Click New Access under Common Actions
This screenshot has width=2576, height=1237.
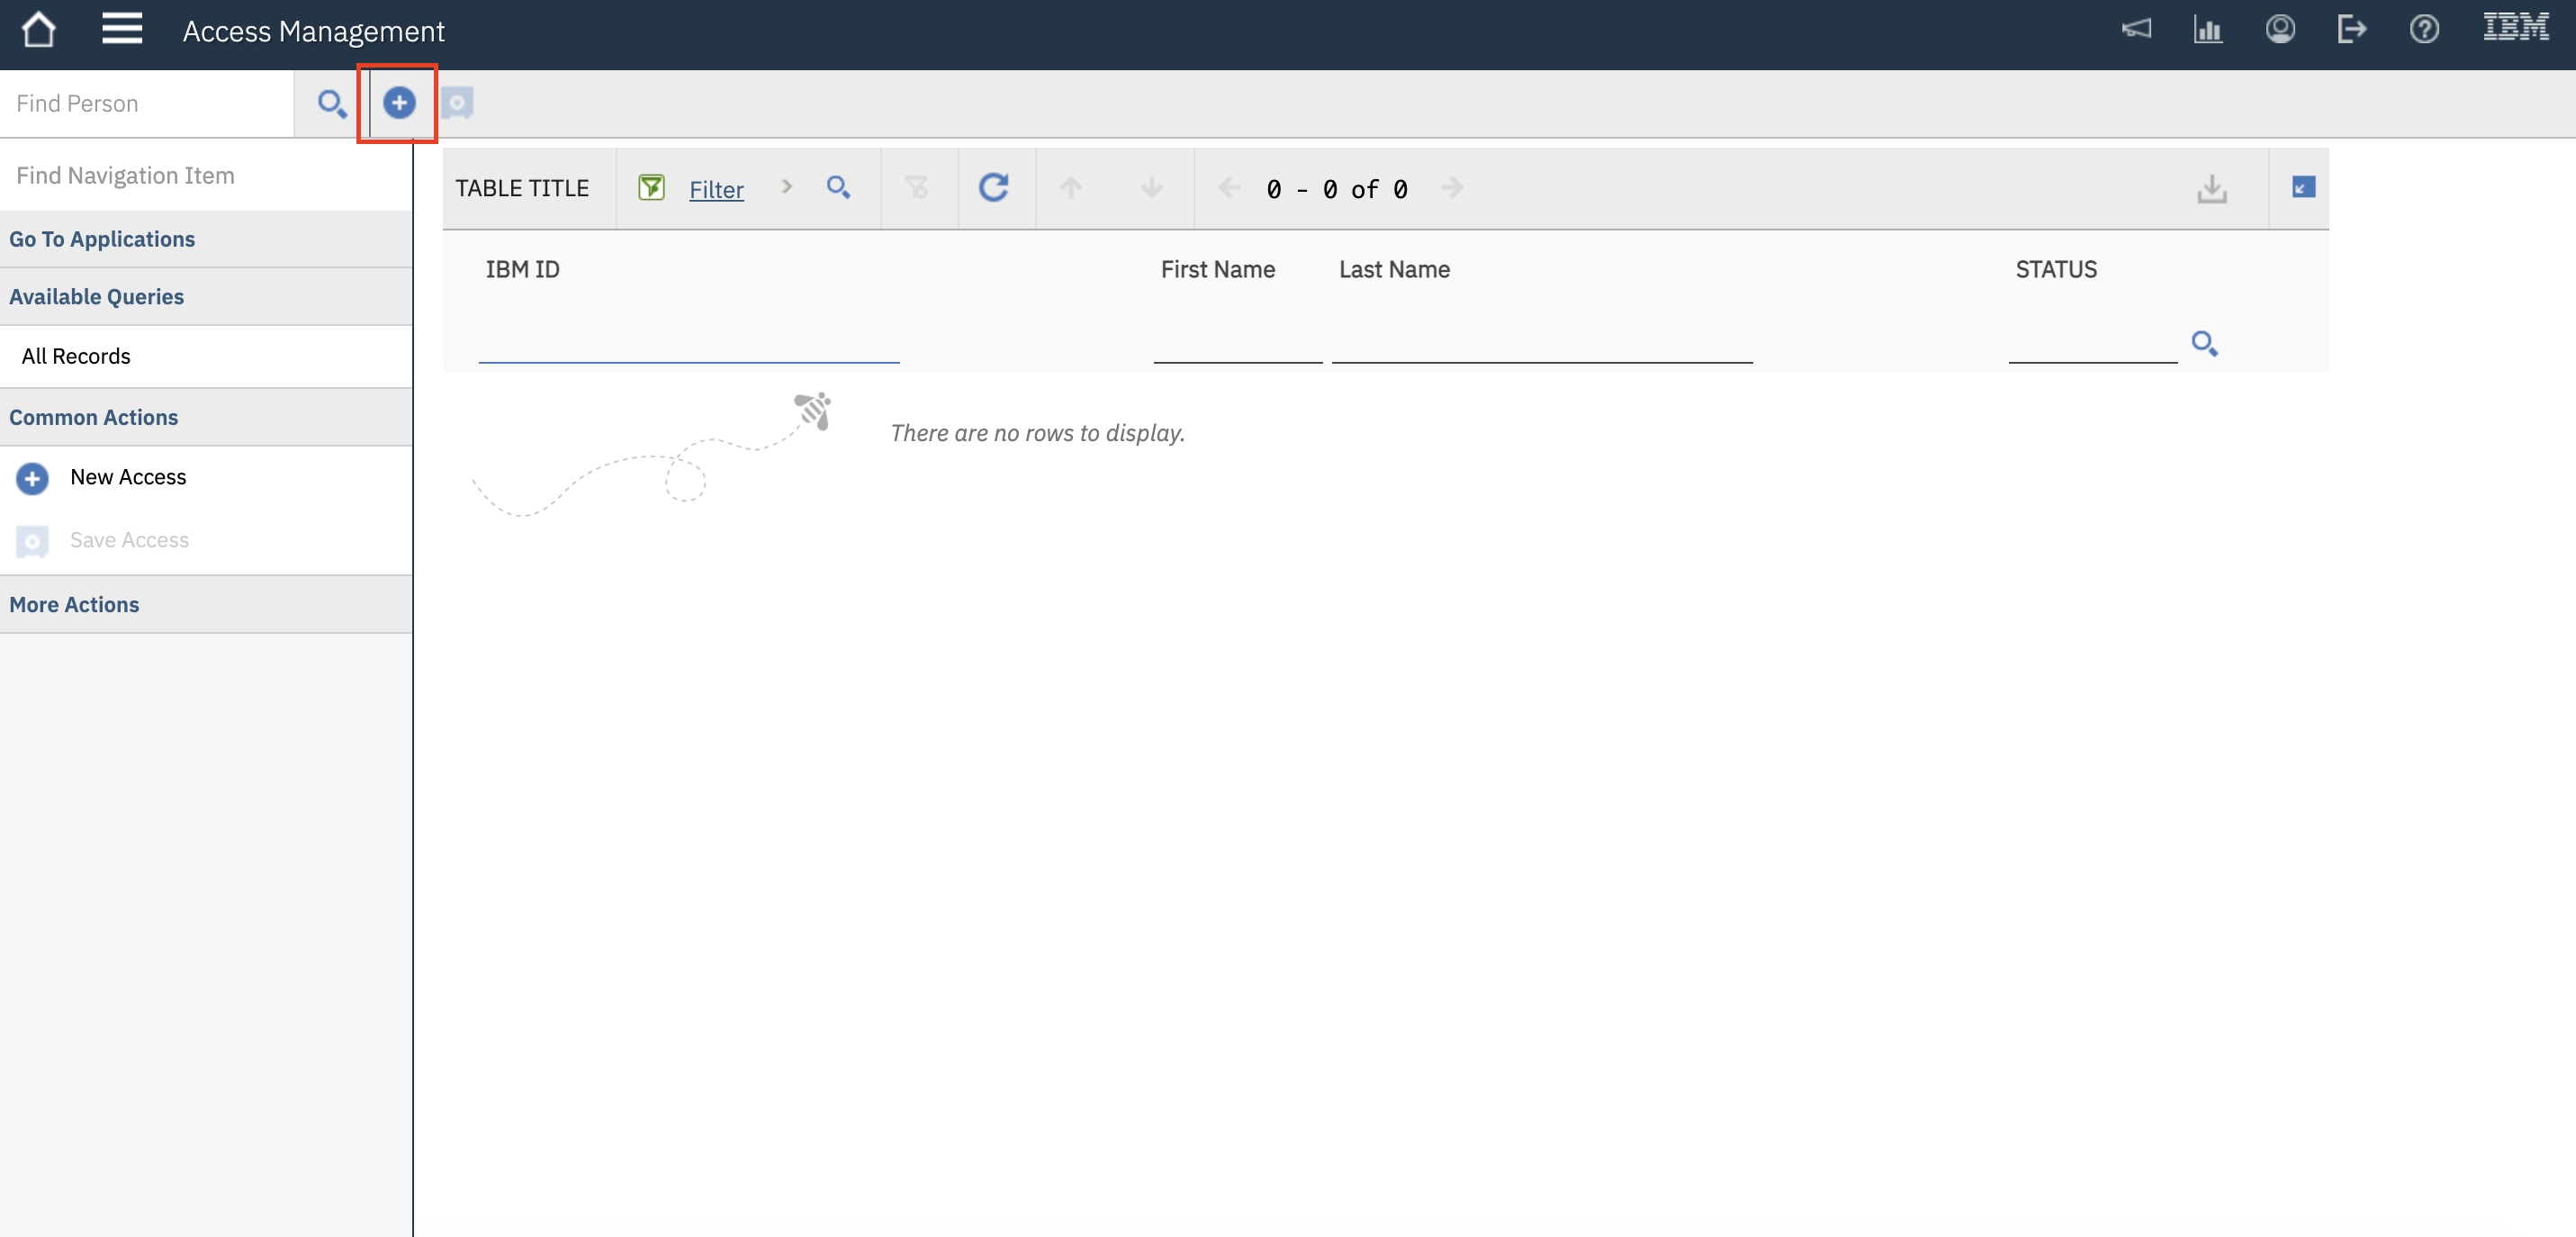tap(128, 477)
